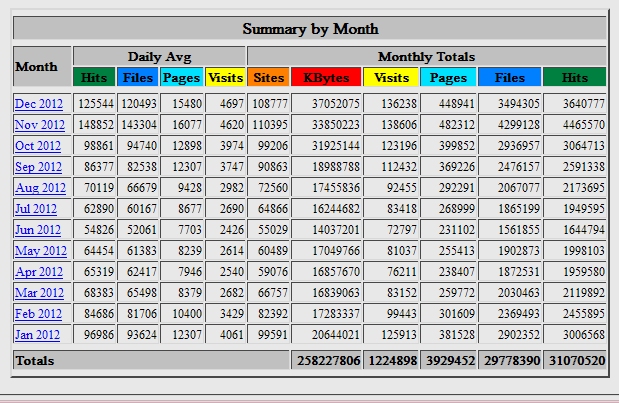Click the Totals row label
The height and width of the screenshot is (403, 619).
[x=35, y=360]
